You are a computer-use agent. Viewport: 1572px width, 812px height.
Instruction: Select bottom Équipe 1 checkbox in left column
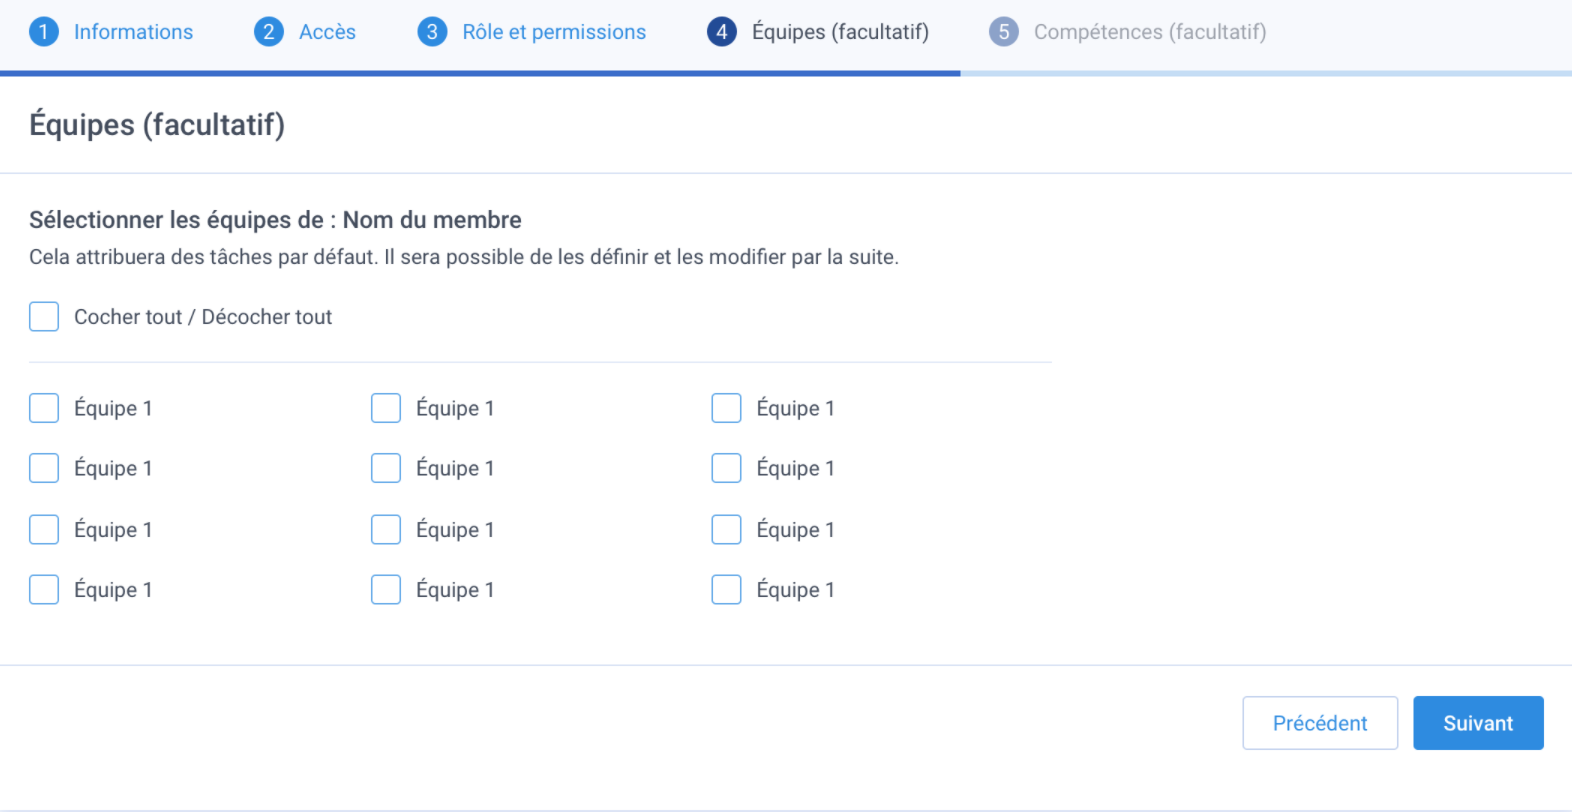44,590
